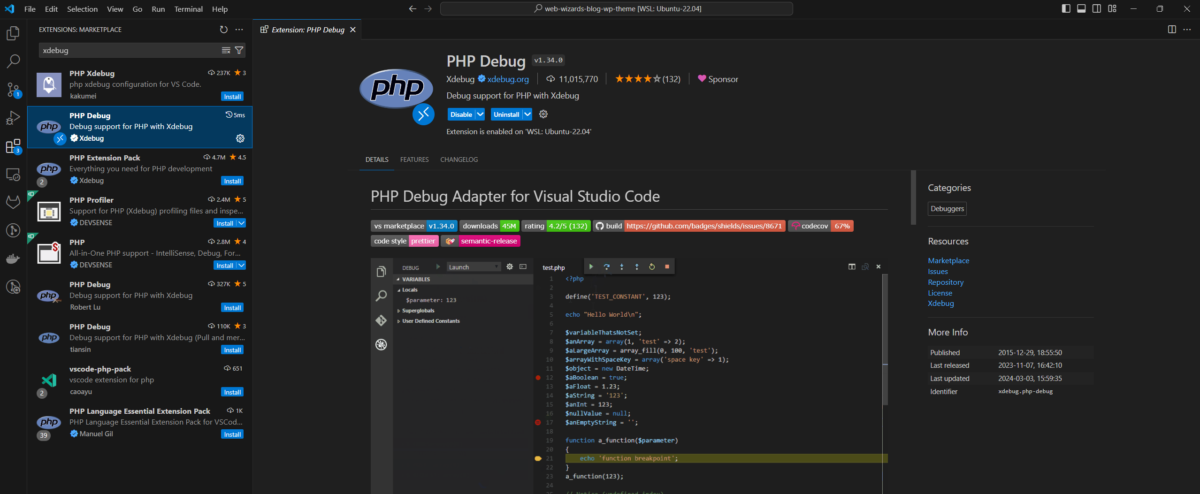Open the License resource link
Viewport: 1200px width, 494px height.
[x=941, y=292]
